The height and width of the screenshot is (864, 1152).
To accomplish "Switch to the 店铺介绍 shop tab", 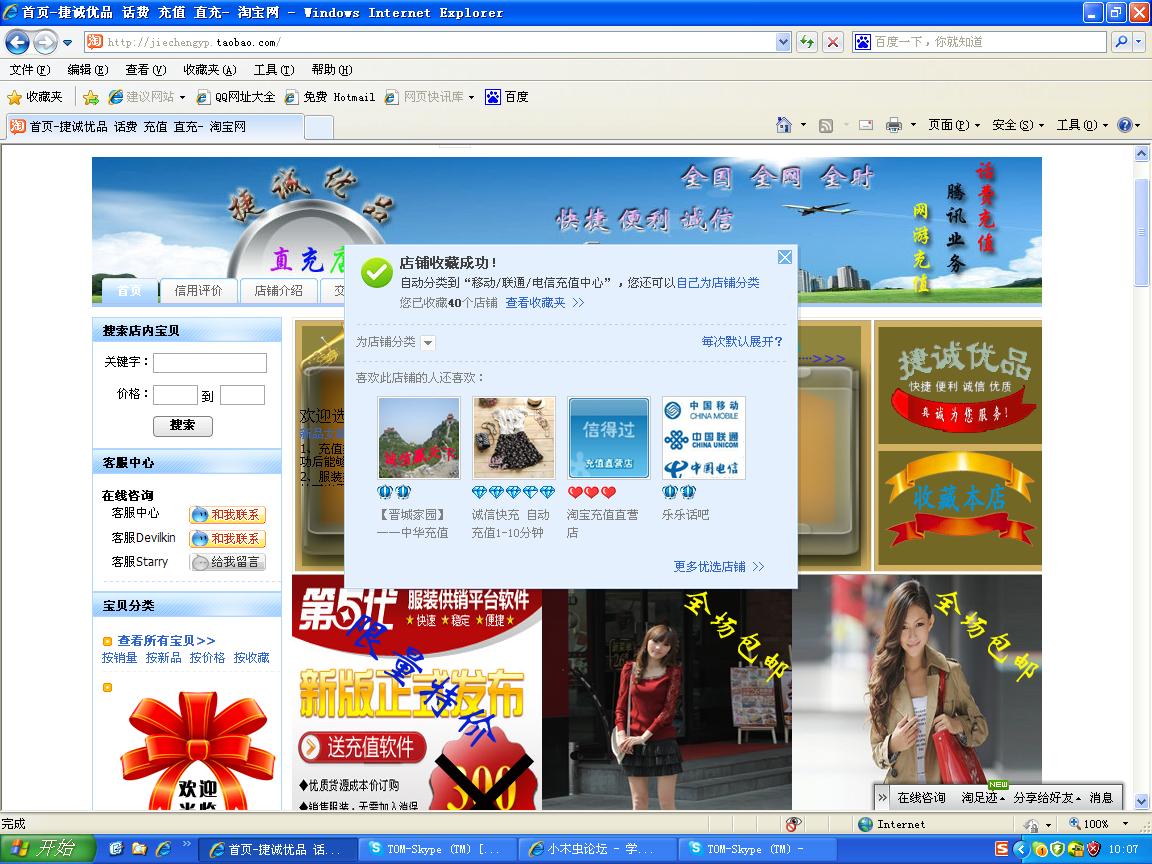I will (x=278, y=290).
